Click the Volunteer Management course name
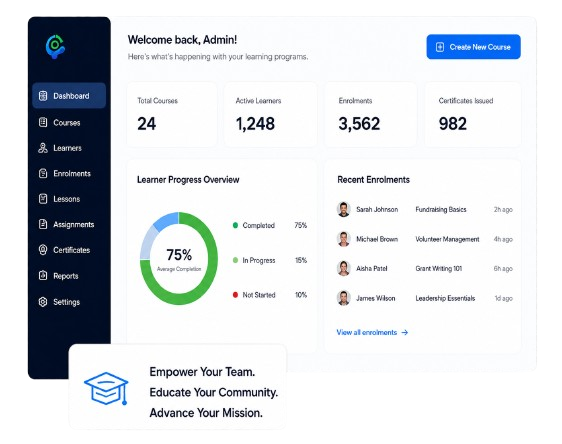Screen dimensions: 562x444 pos(447,239)
